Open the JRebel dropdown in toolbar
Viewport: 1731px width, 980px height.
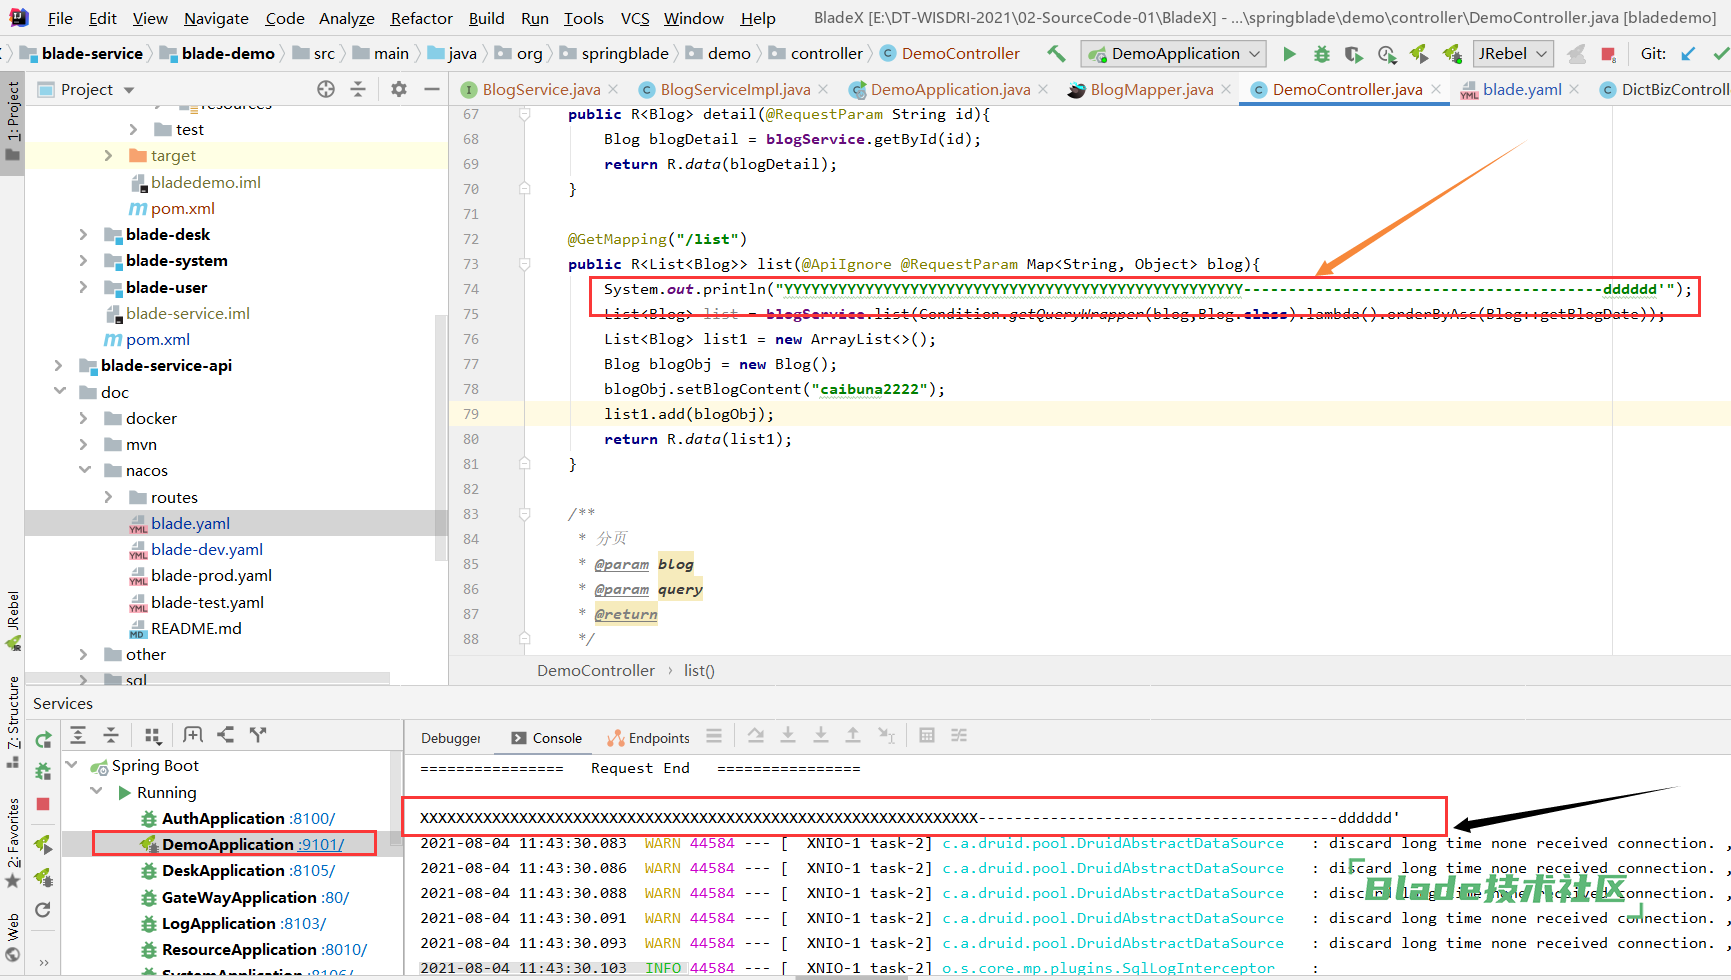(1513, 54)
